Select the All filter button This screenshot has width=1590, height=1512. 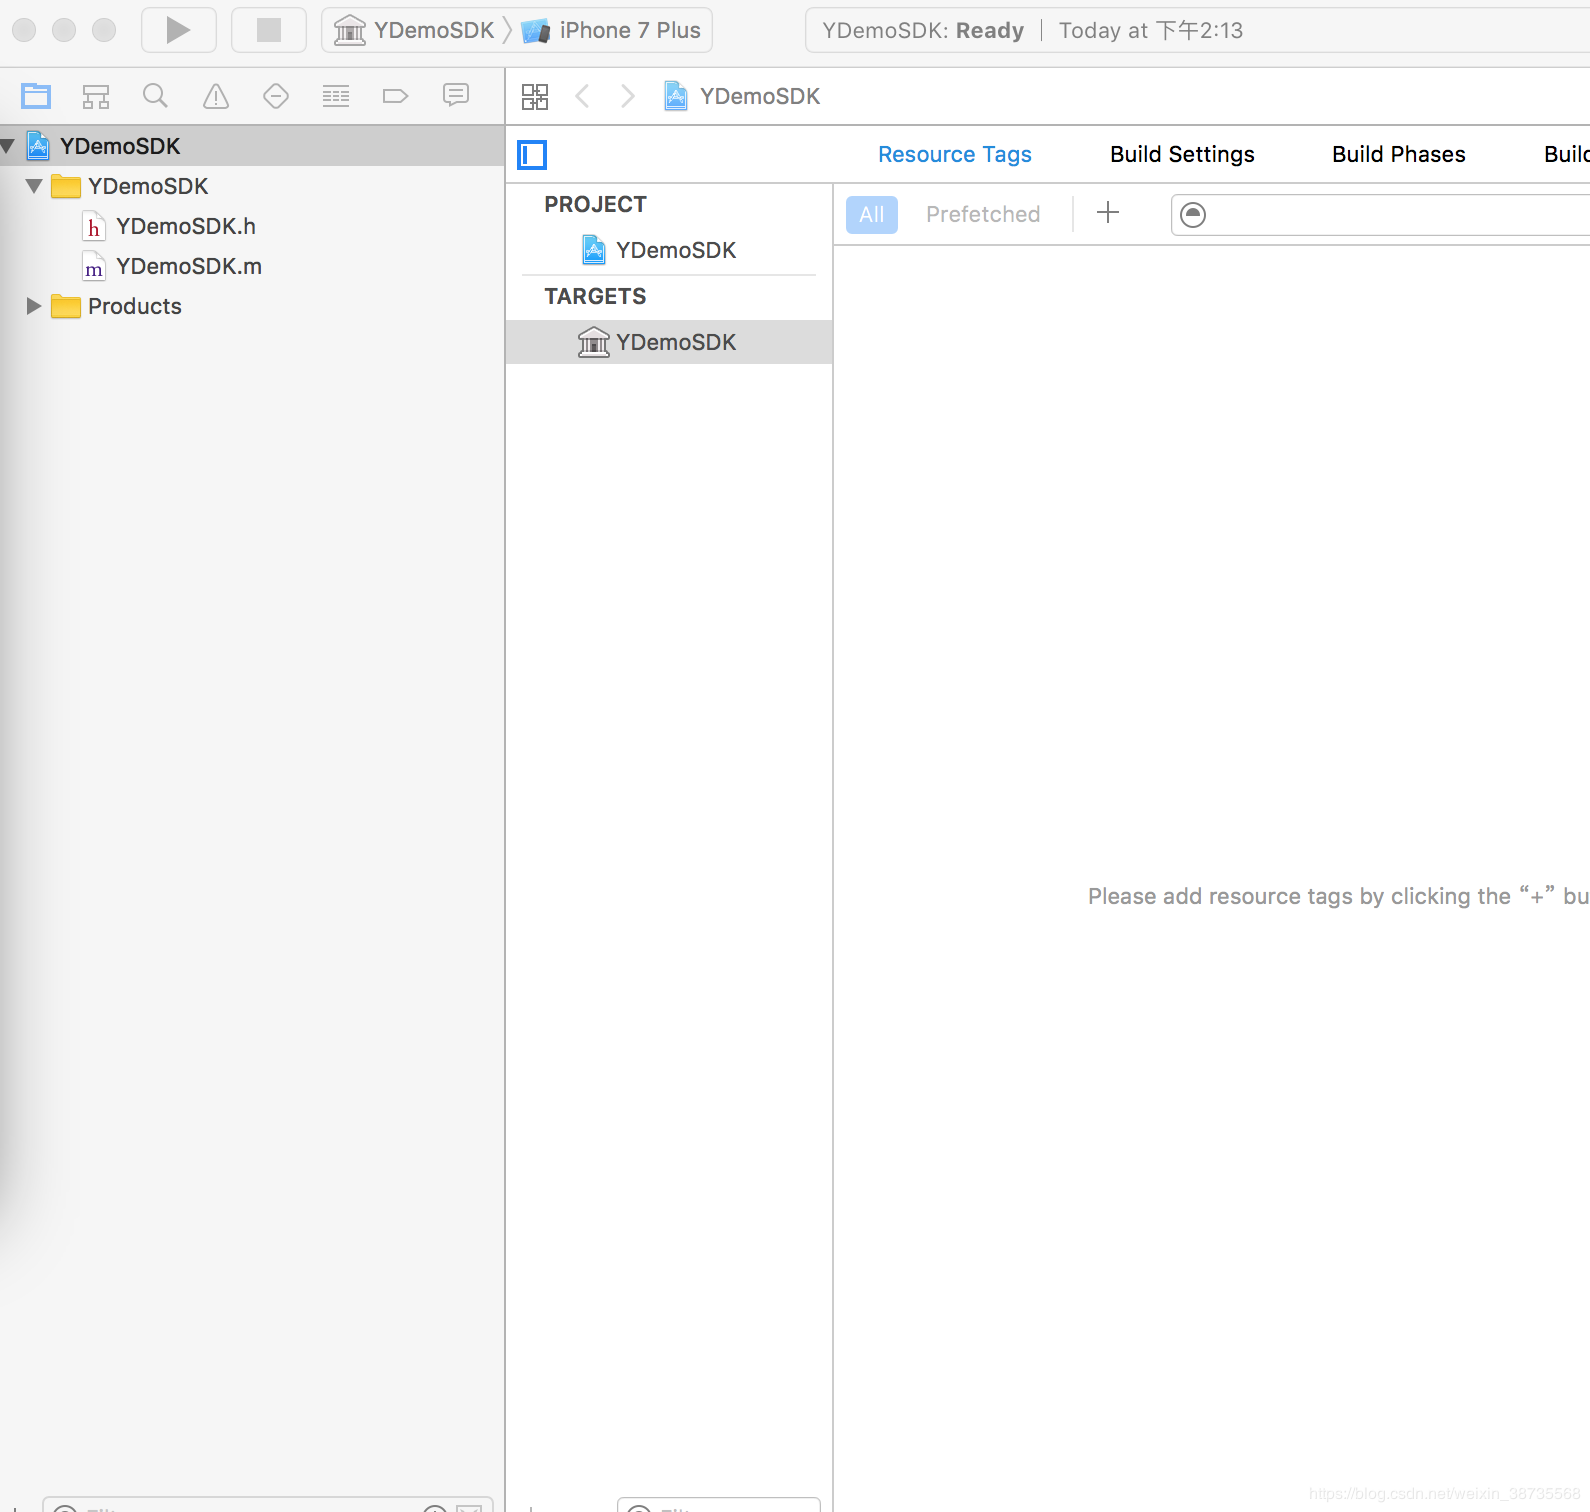coord(872,214)
